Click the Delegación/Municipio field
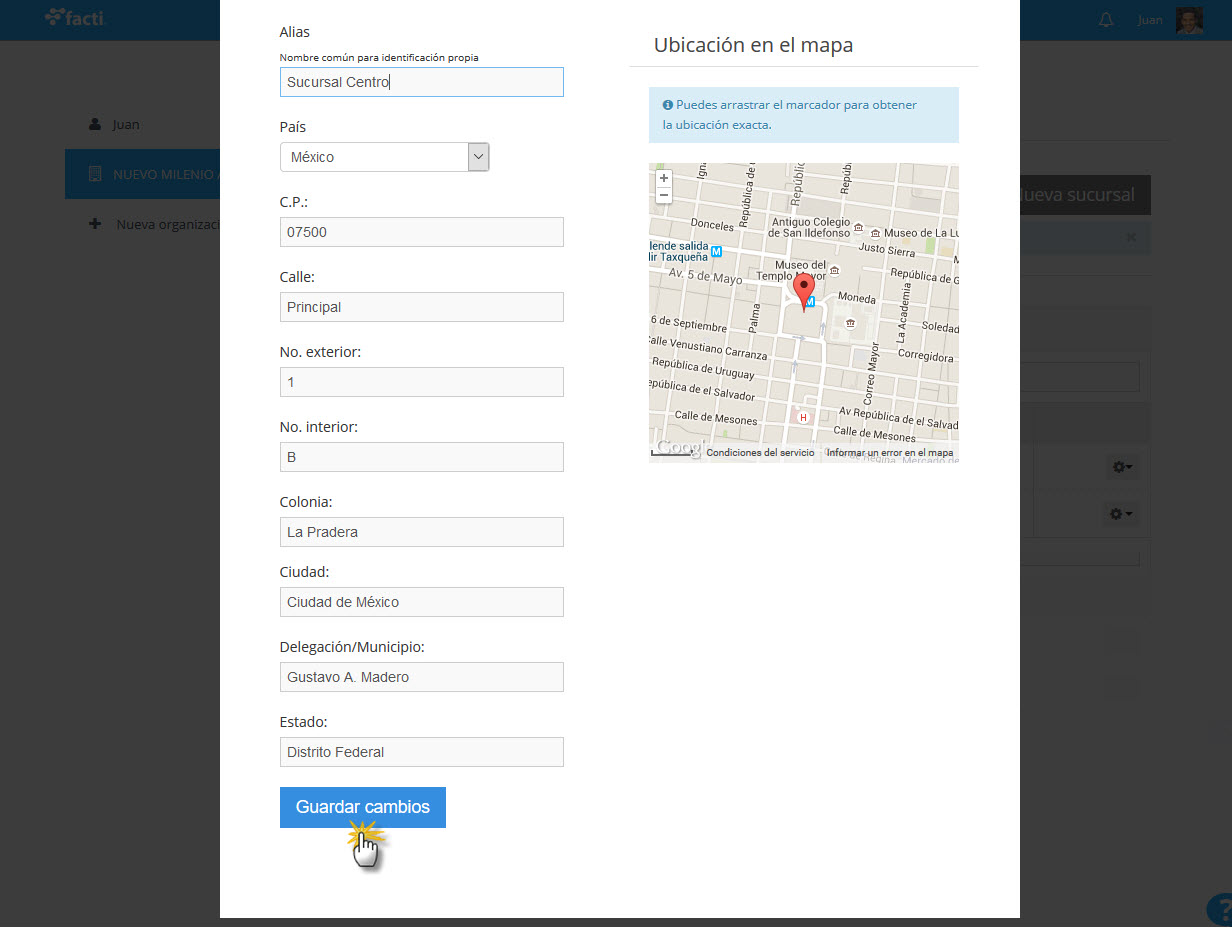 click(421, 677)
